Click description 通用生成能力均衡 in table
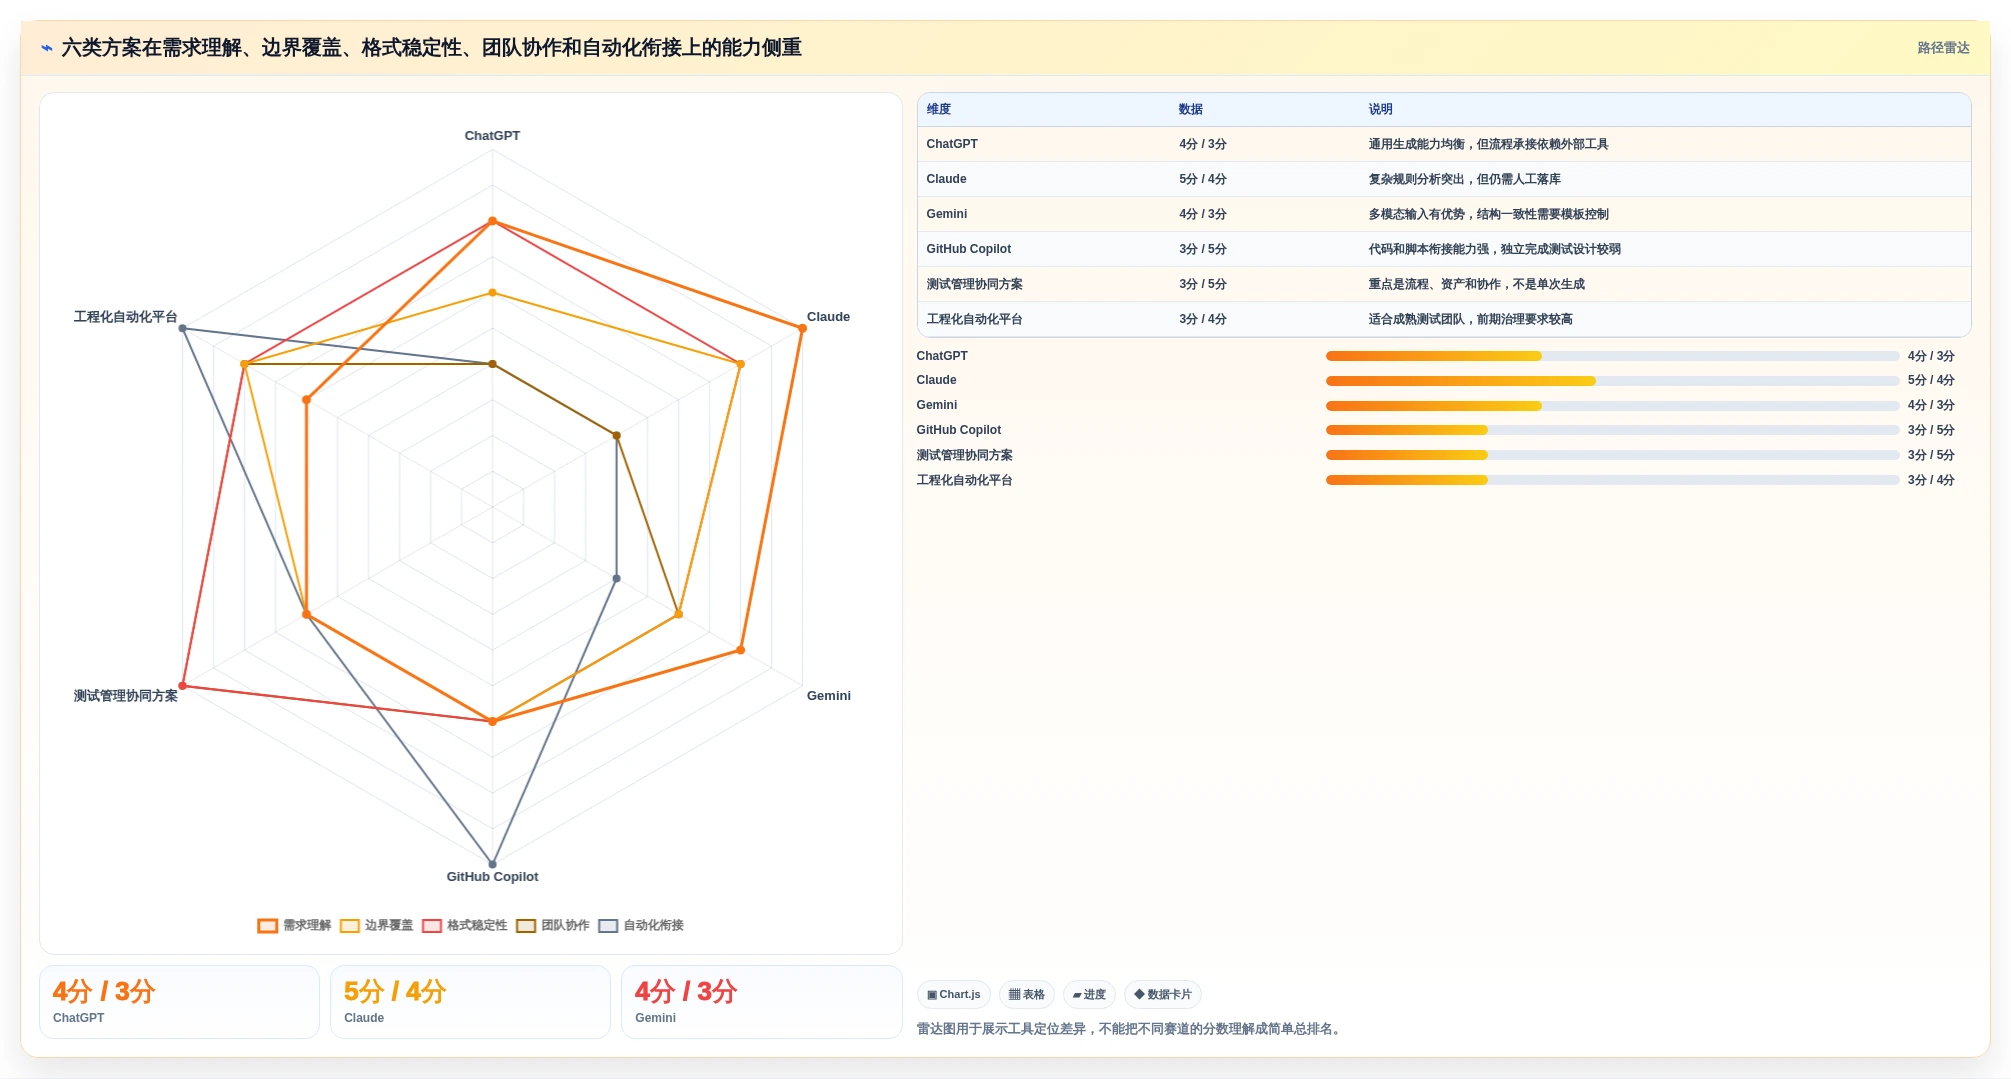 1488,144
